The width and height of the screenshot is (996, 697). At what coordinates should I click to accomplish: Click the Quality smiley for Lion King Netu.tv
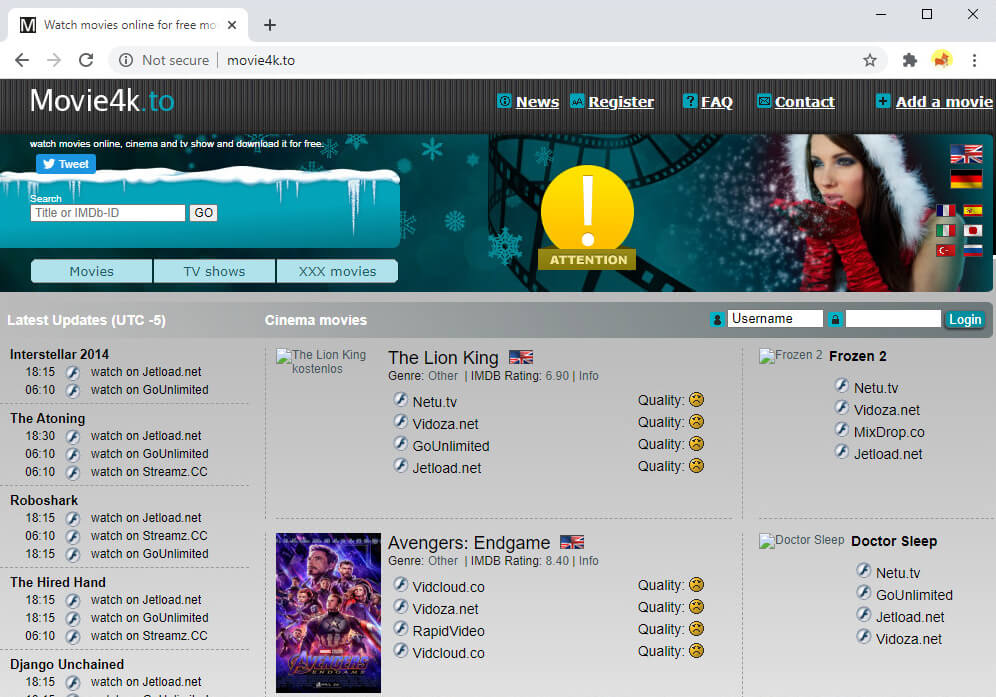point(697,400)
